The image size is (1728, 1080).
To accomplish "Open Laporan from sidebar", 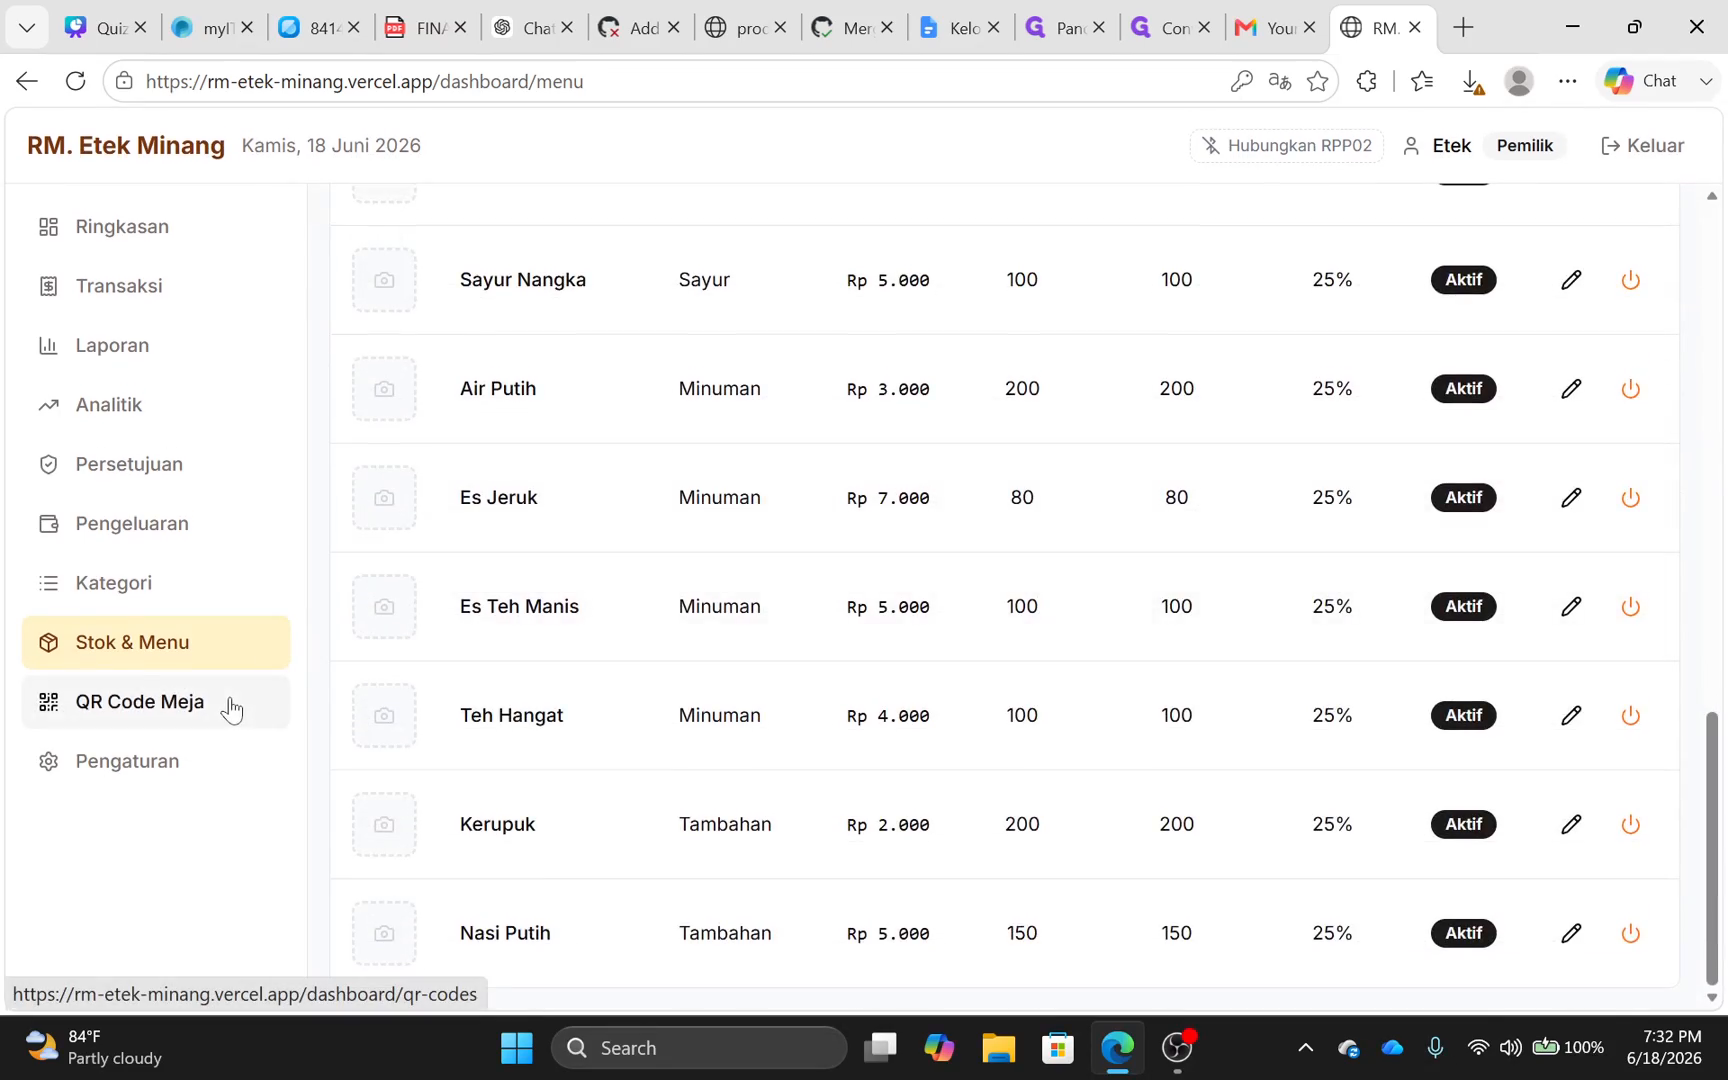I will (x=156, y=346).
